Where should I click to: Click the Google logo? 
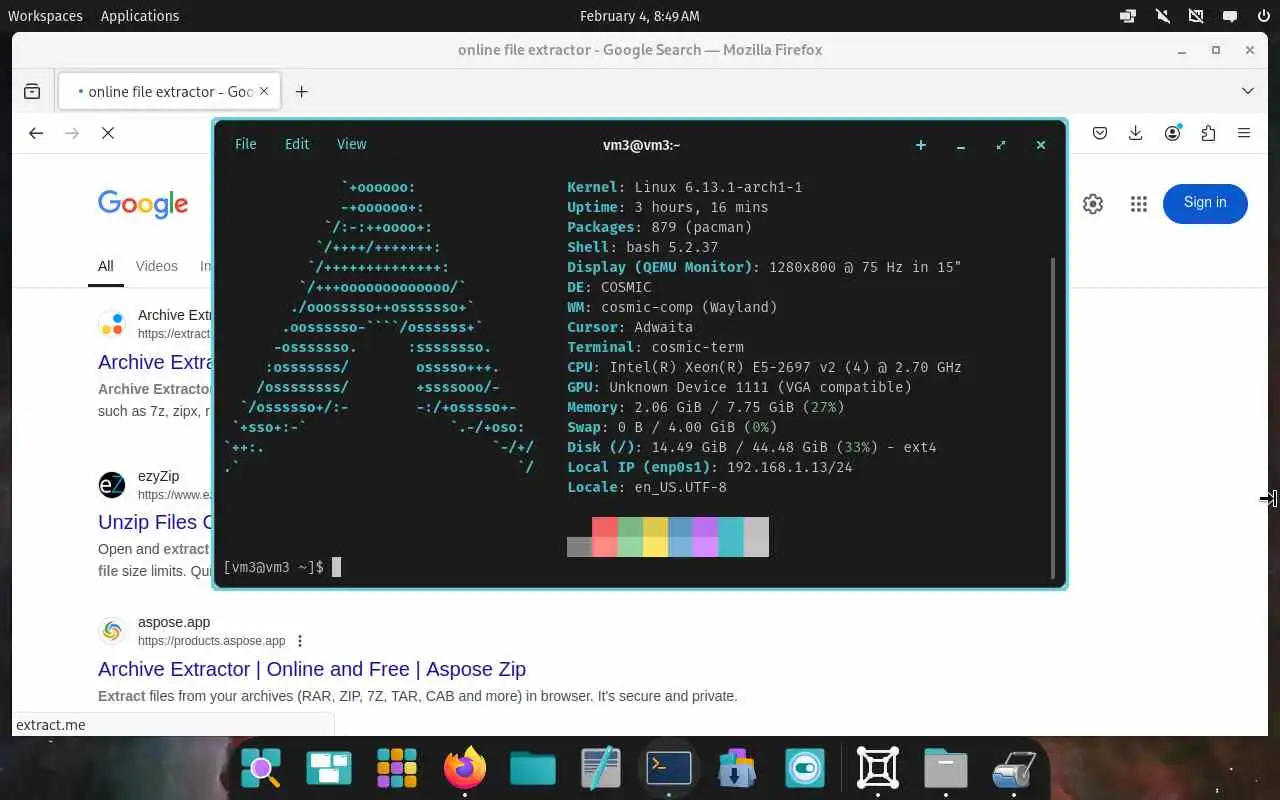pos(143,204)
